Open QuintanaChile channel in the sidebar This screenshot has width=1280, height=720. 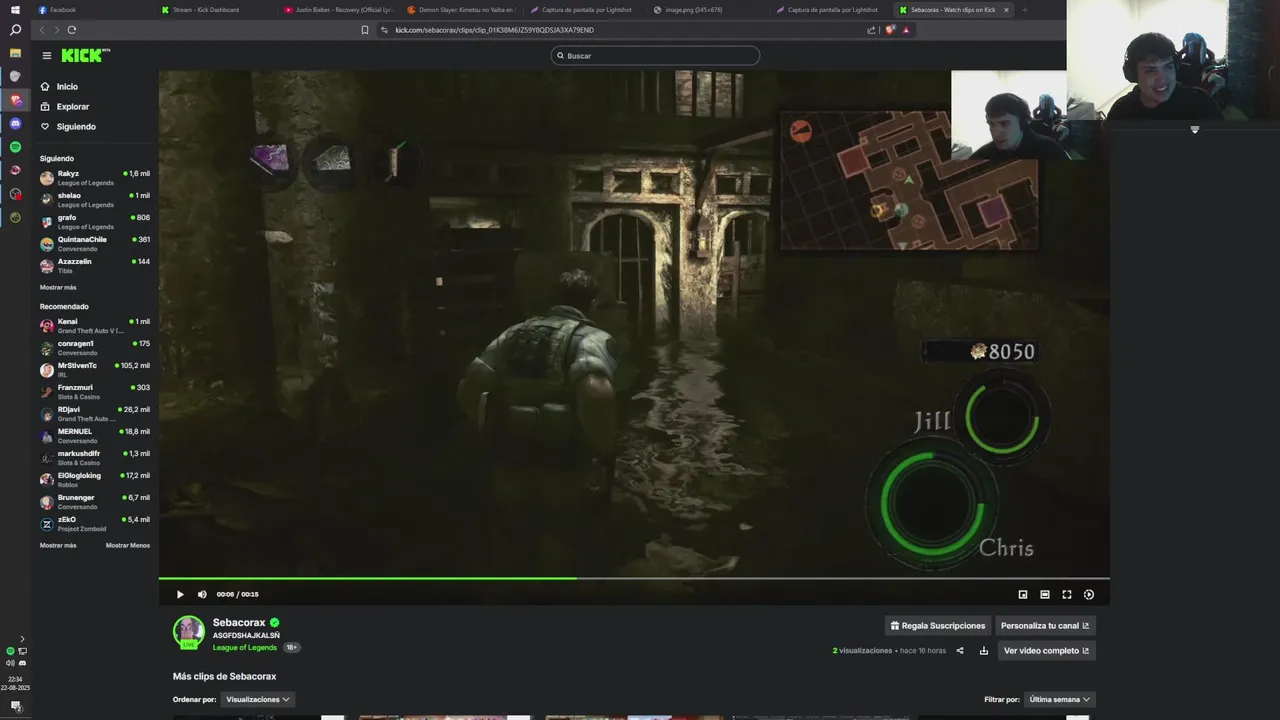[x=95, y=244]
